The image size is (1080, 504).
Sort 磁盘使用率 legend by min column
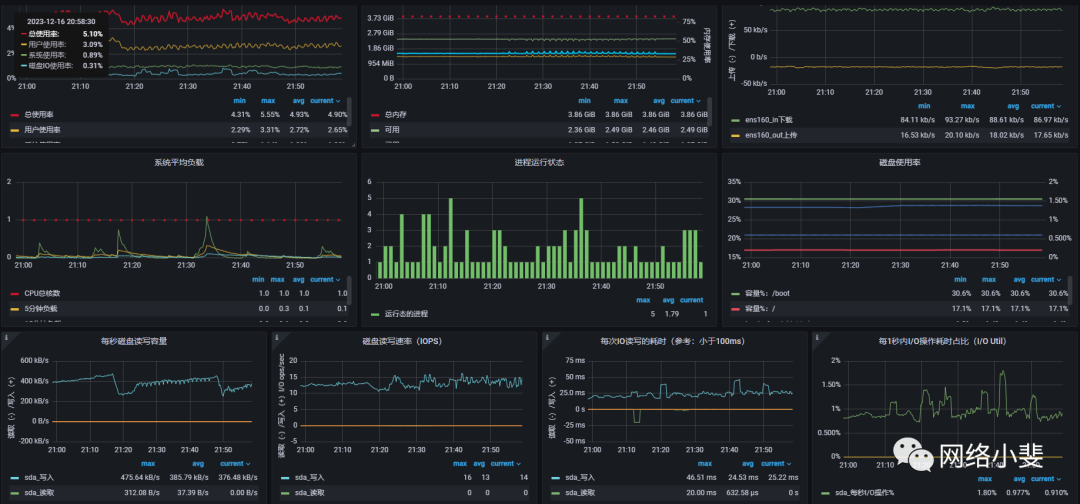[959, 280]
